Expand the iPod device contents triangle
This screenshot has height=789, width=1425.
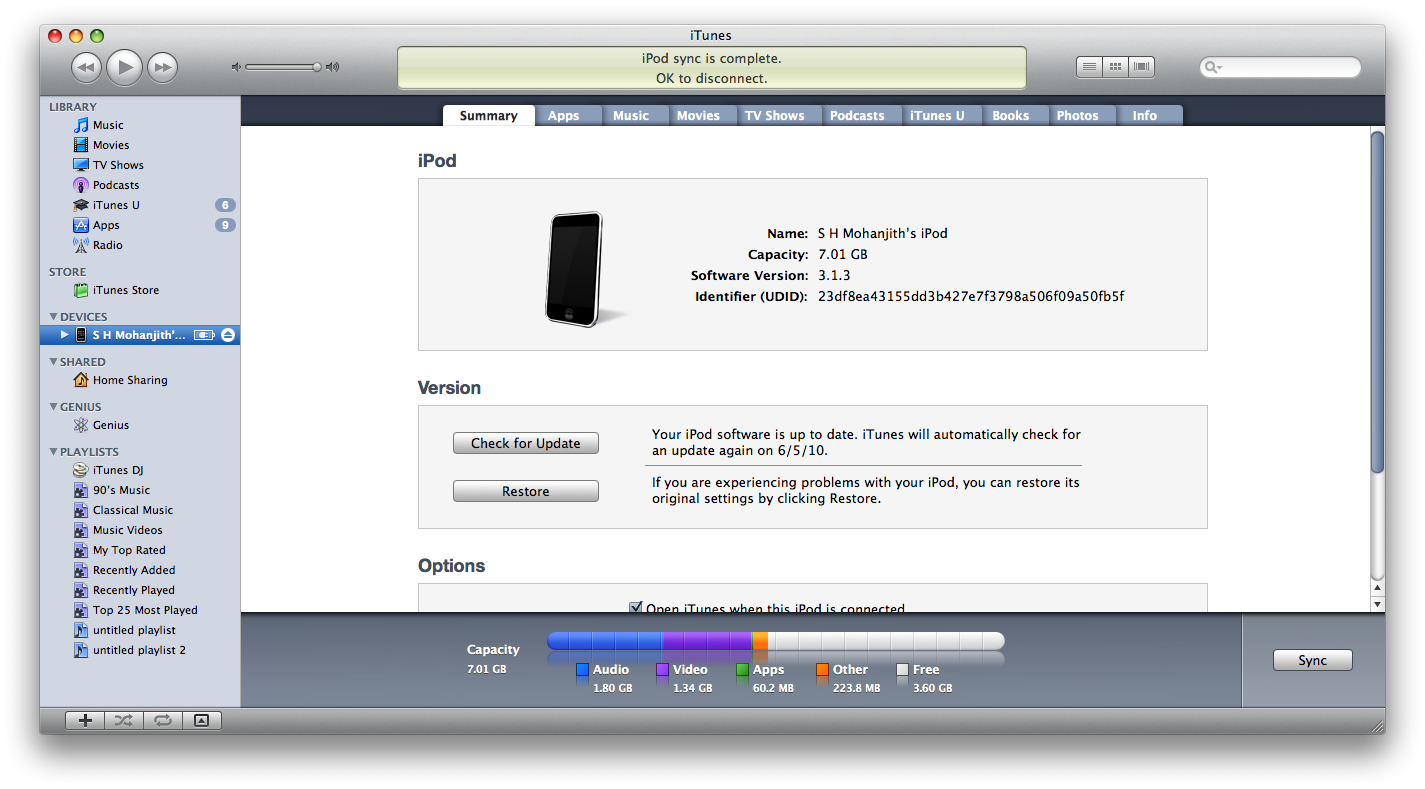point(65,335)
